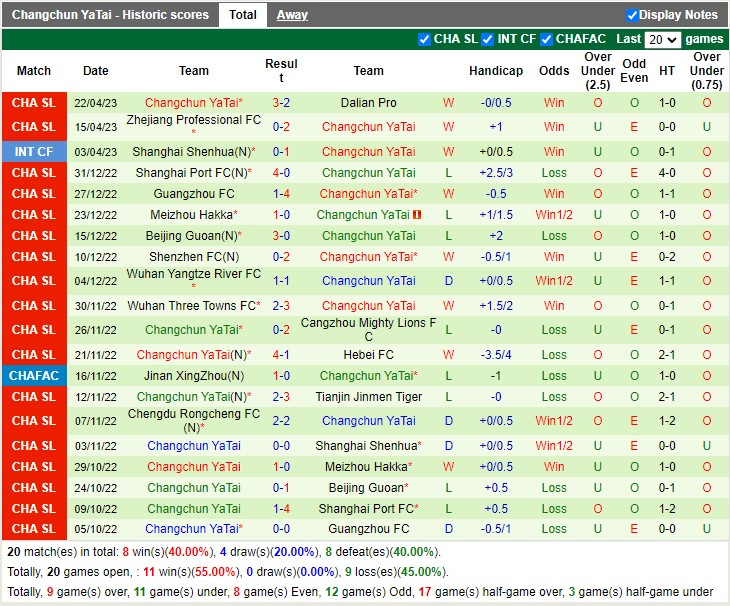Open the Tianjin Jinmen Tiger team link

(x=368, y=397)
